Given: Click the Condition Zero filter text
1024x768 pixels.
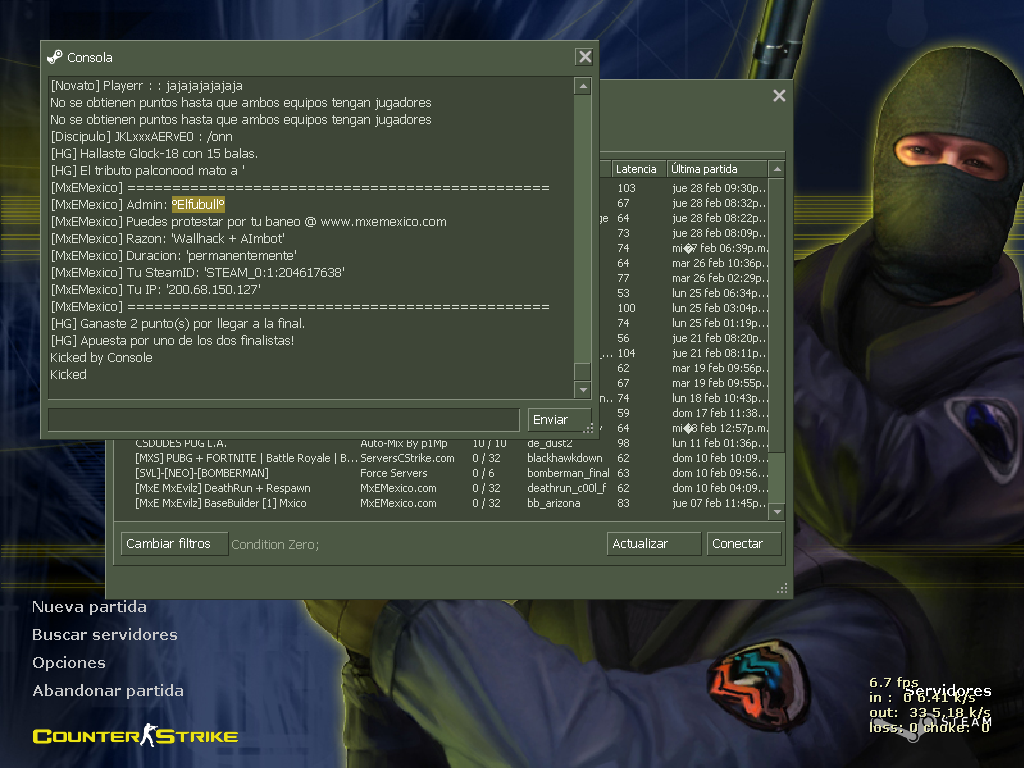Looking at the screenshot, I should point(275,545).
